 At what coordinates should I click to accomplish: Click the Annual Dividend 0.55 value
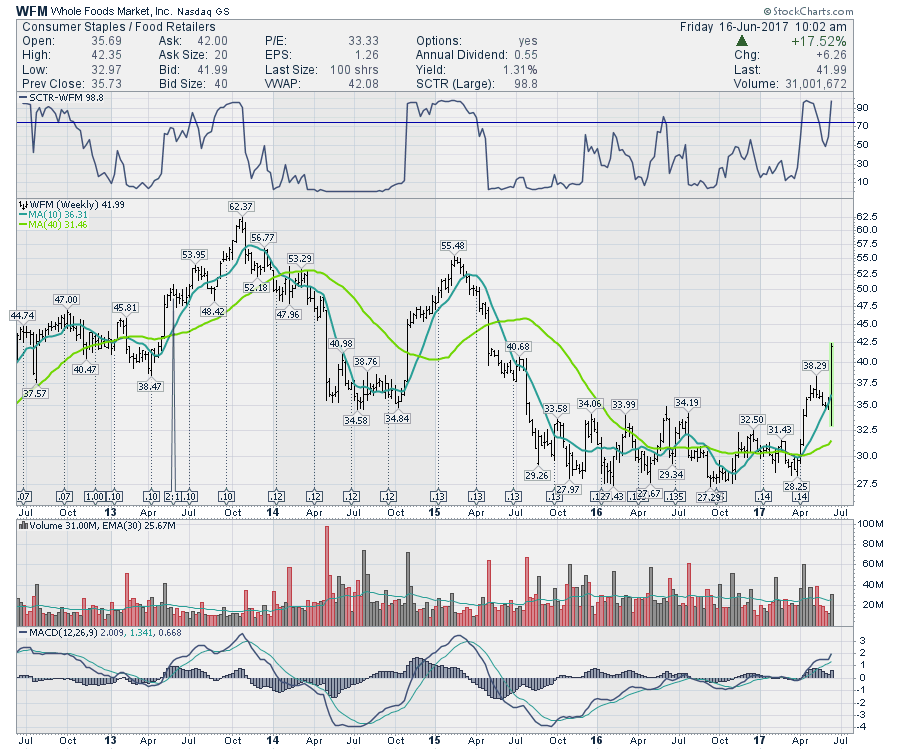(x=526, y=55)
